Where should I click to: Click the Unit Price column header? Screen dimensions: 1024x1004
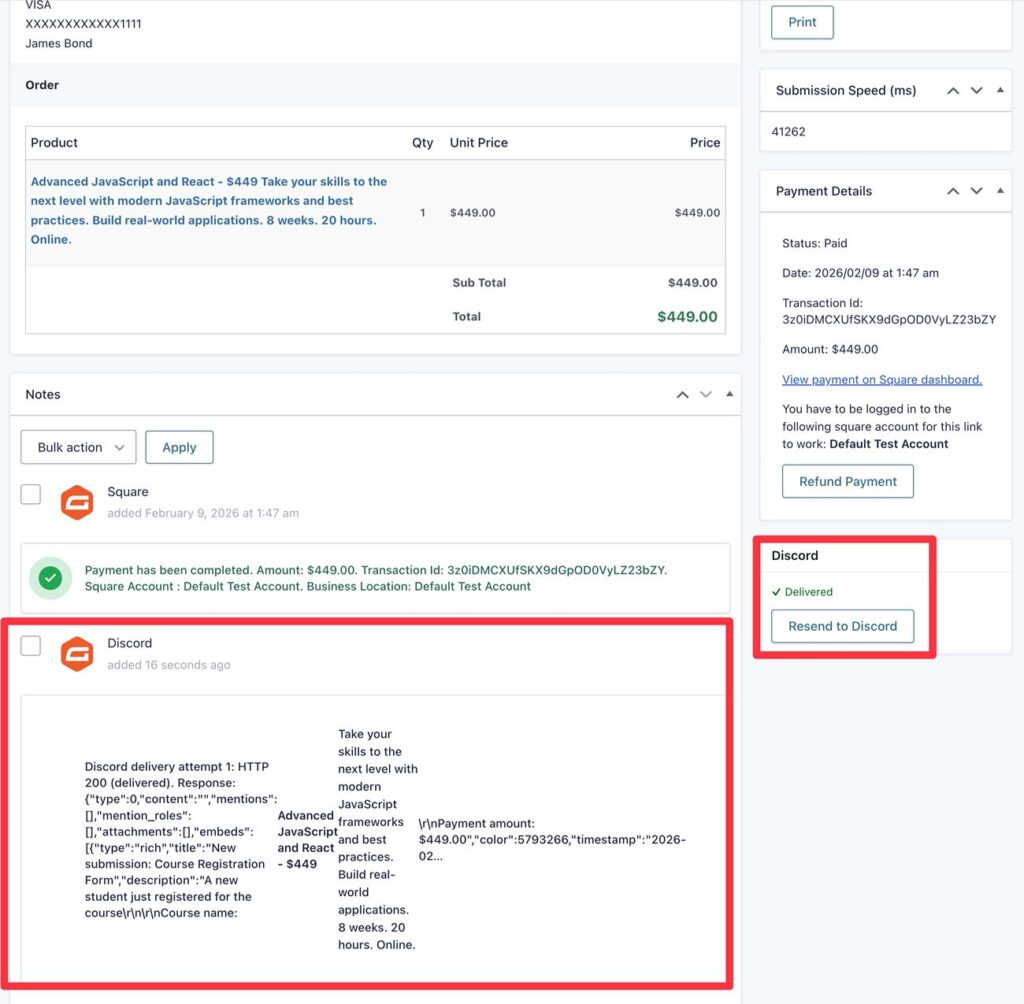tap(479, 142)
